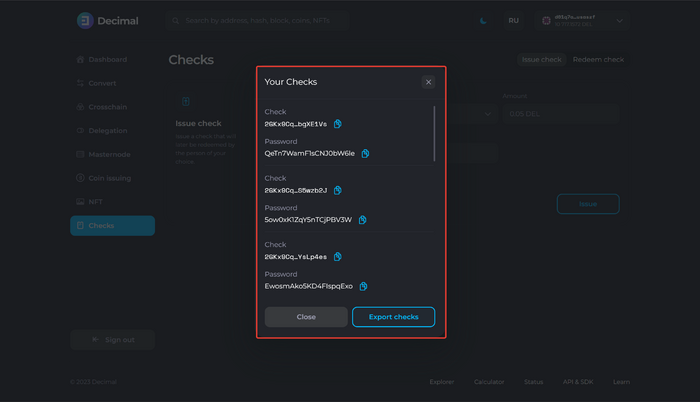Go to the Coin issuing menu item
The height and width of the screenshot is (402, 700).
click(112, 178)
